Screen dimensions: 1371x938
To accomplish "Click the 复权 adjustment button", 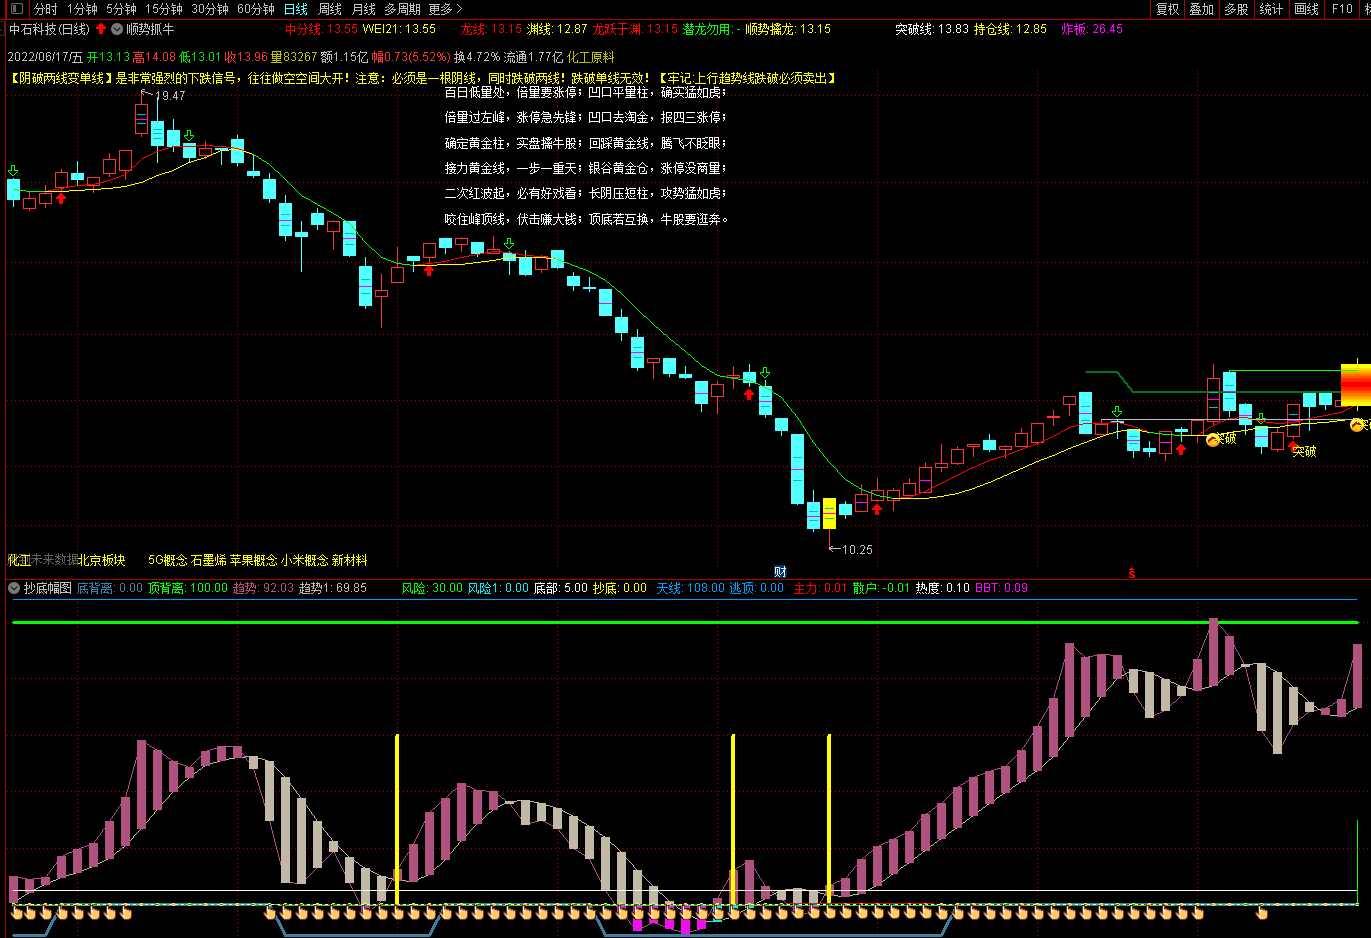I will 1167,9.
